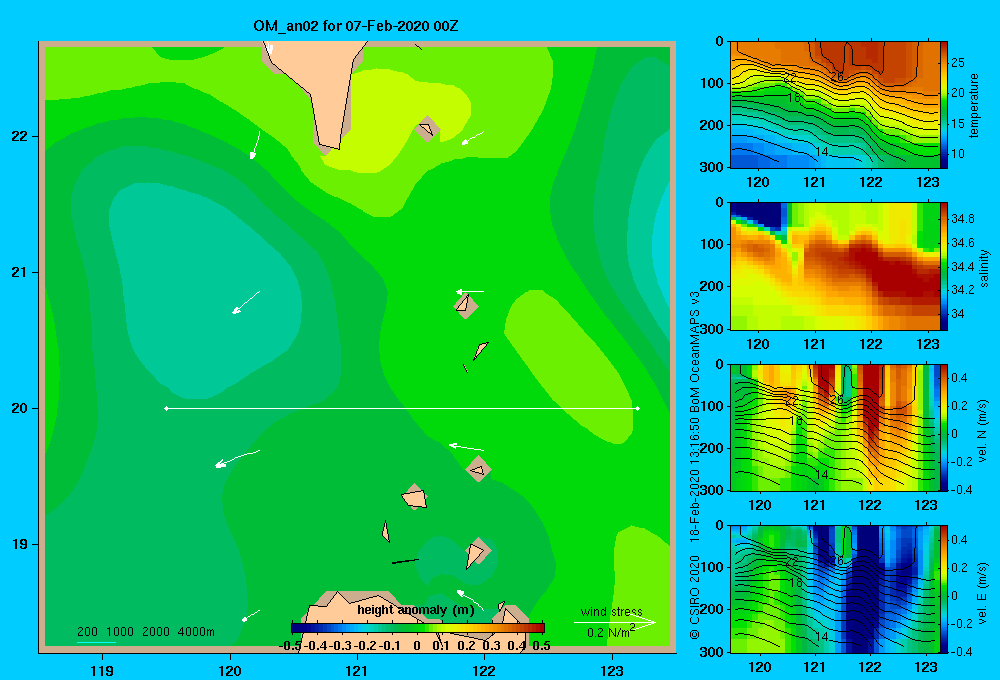Click the wind arrow near longitude 122 latitude 22
Viewport: 1000px width, 680px height.
(x=473, y=138)
